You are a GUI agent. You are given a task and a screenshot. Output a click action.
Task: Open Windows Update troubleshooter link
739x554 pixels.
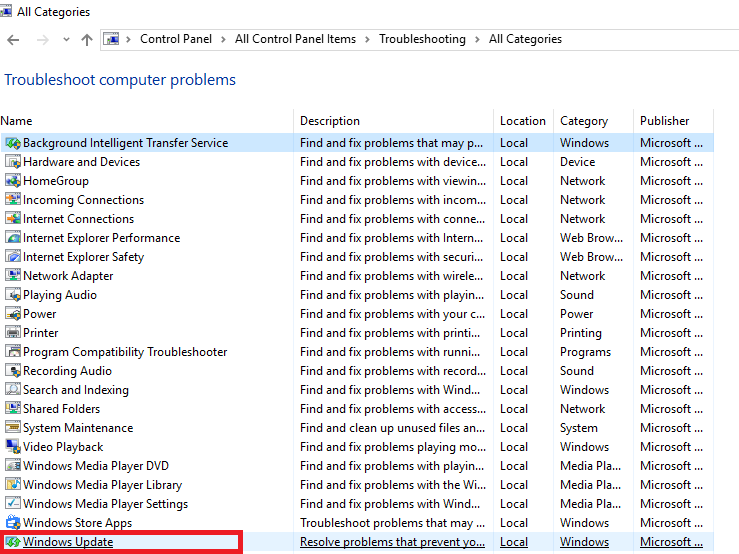click(68, 542)
